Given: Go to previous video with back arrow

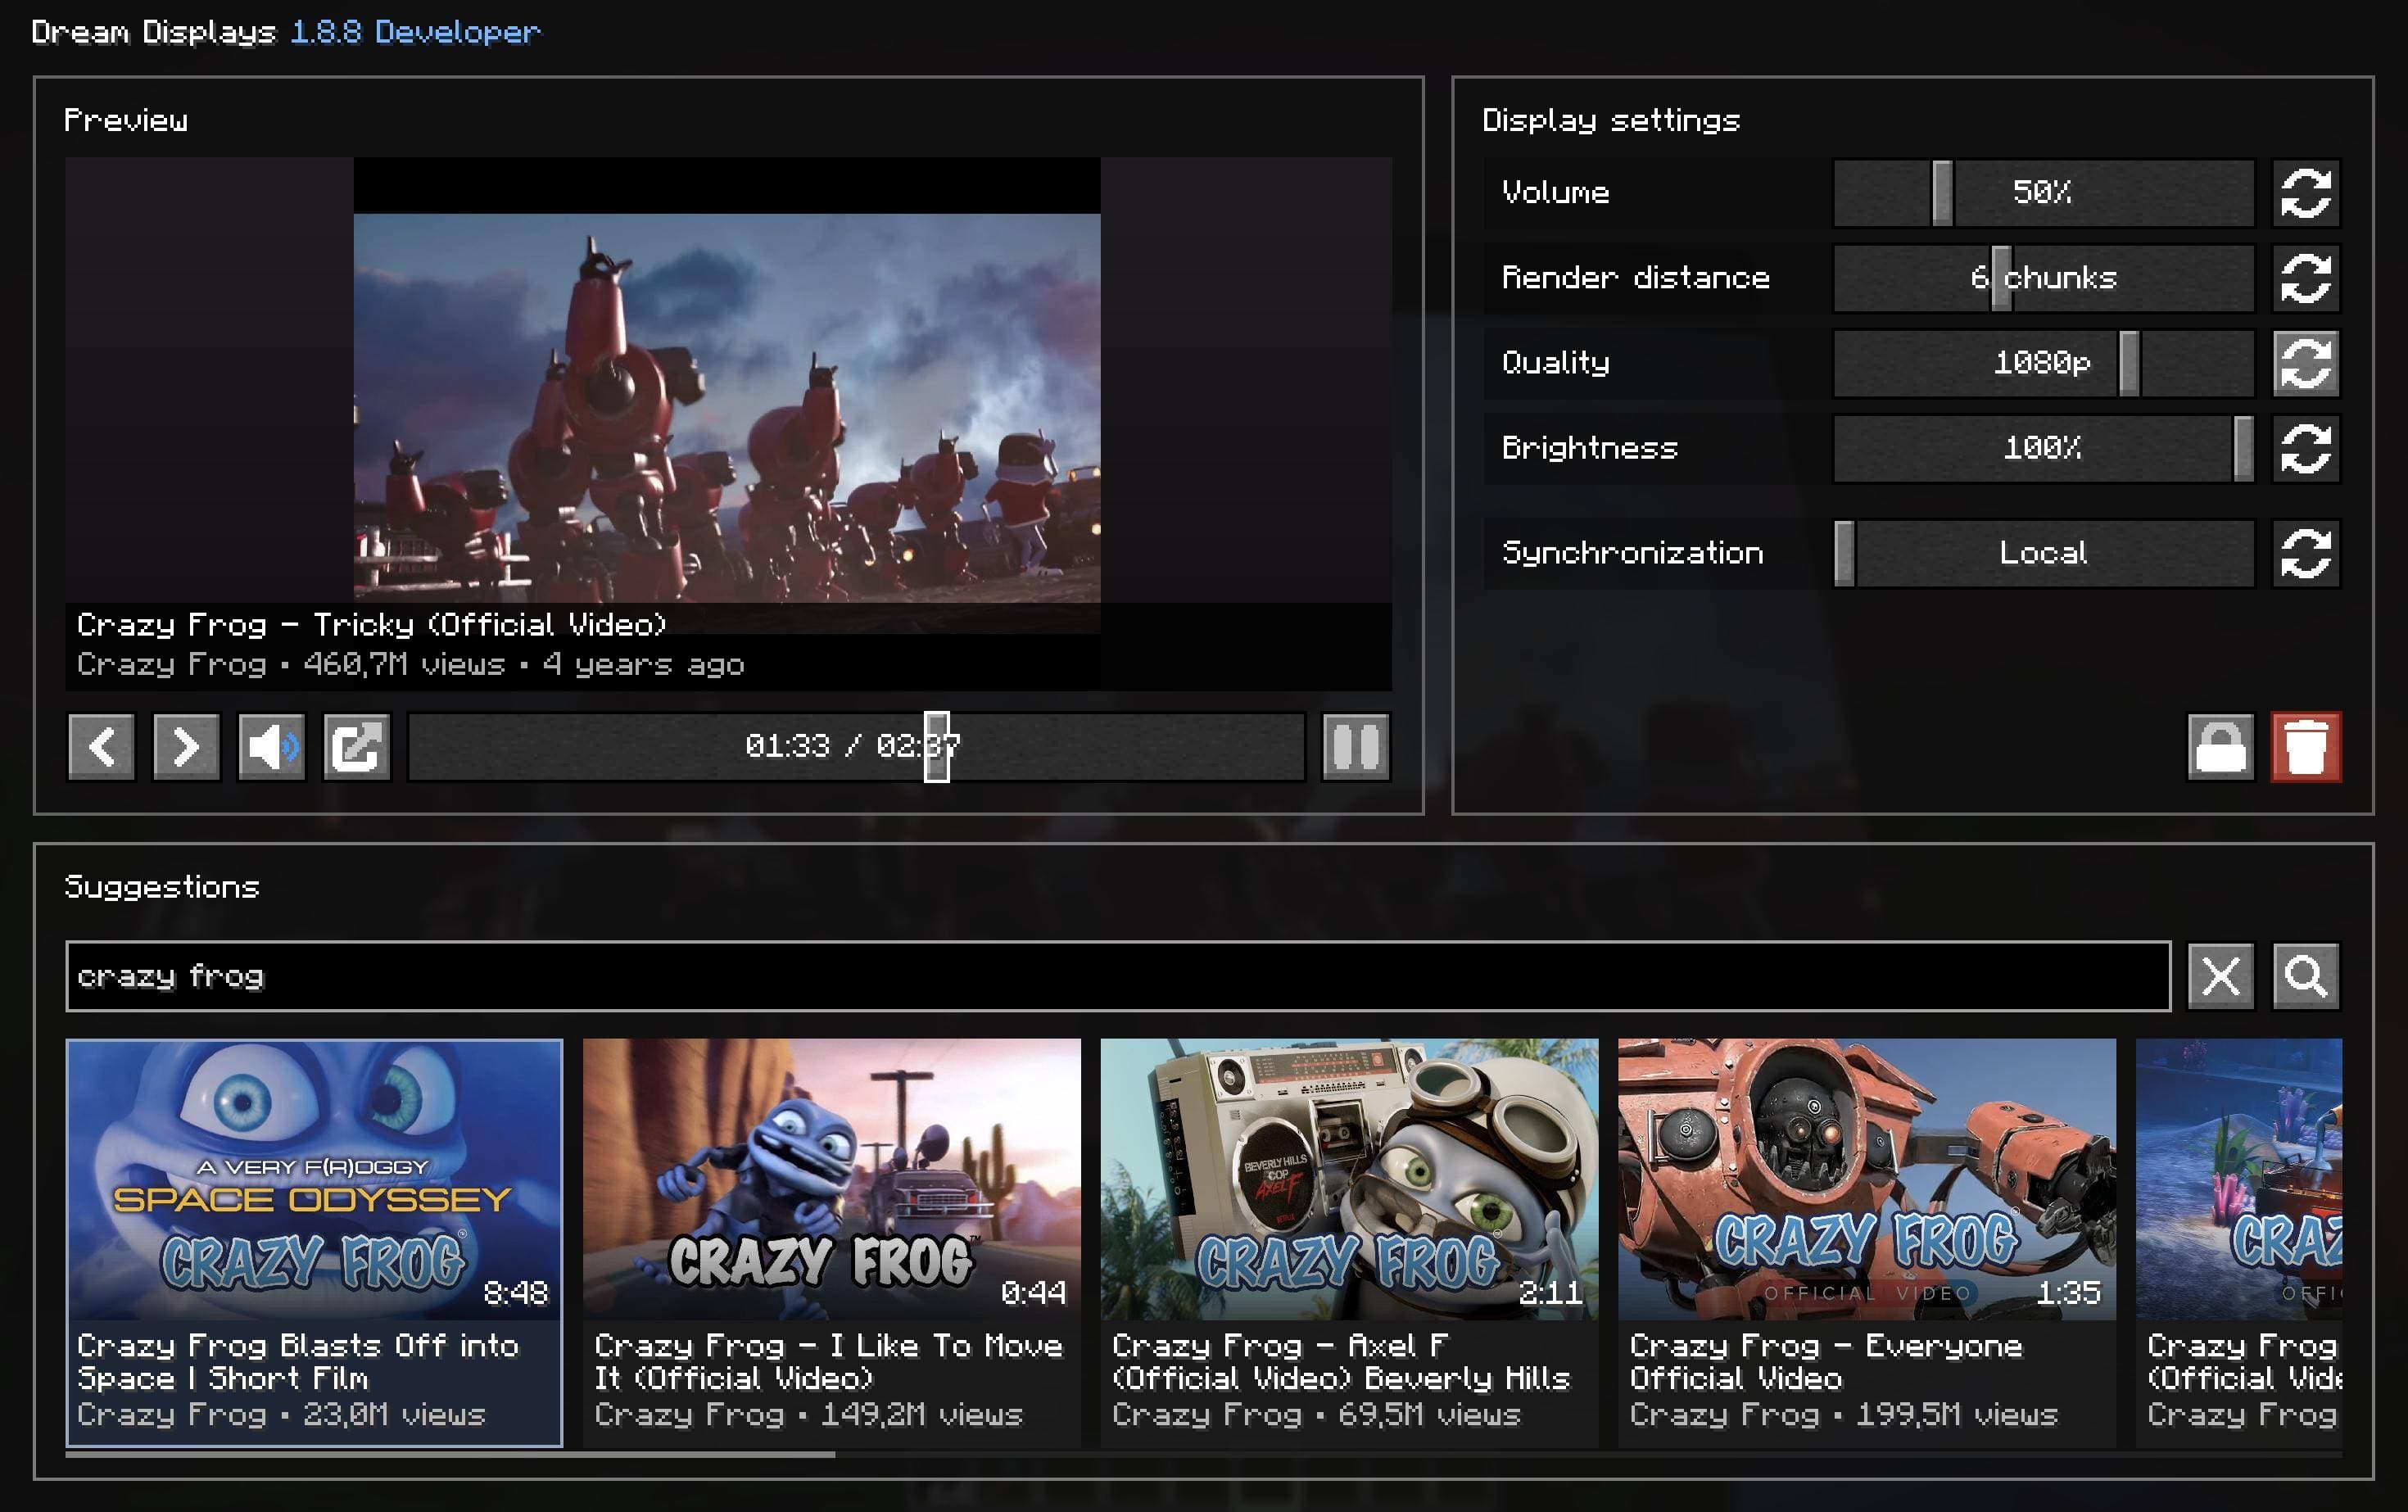Looking at the screenshot, I should tap(101, 746).
